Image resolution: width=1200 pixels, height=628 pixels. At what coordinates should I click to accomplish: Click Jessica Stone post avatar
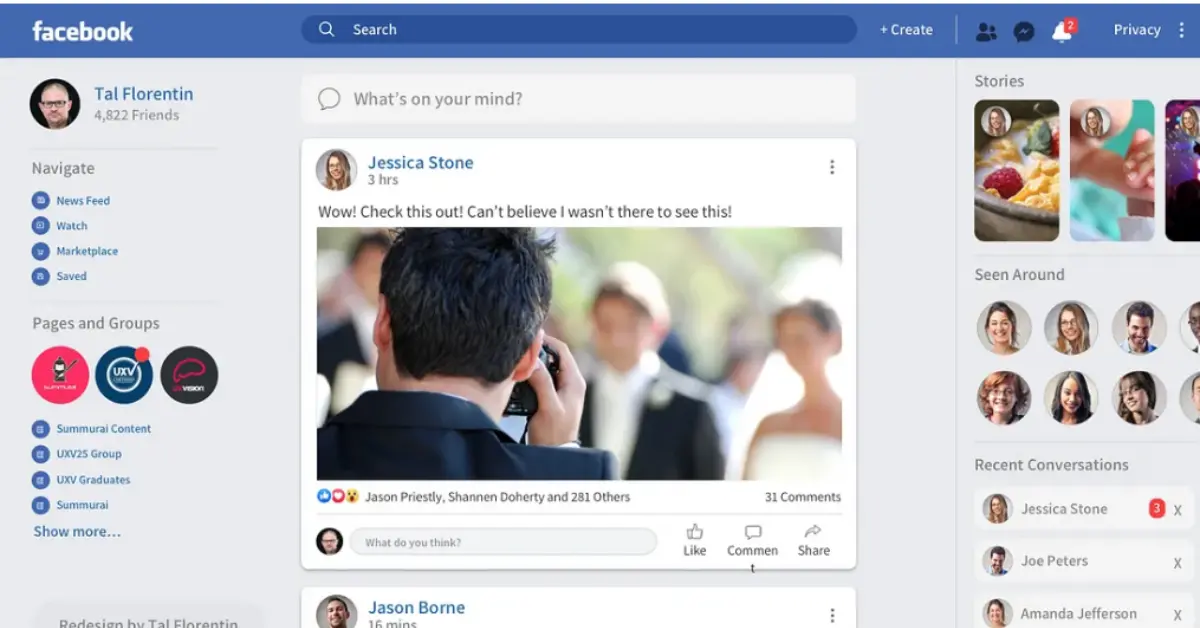tap(336, 170)
